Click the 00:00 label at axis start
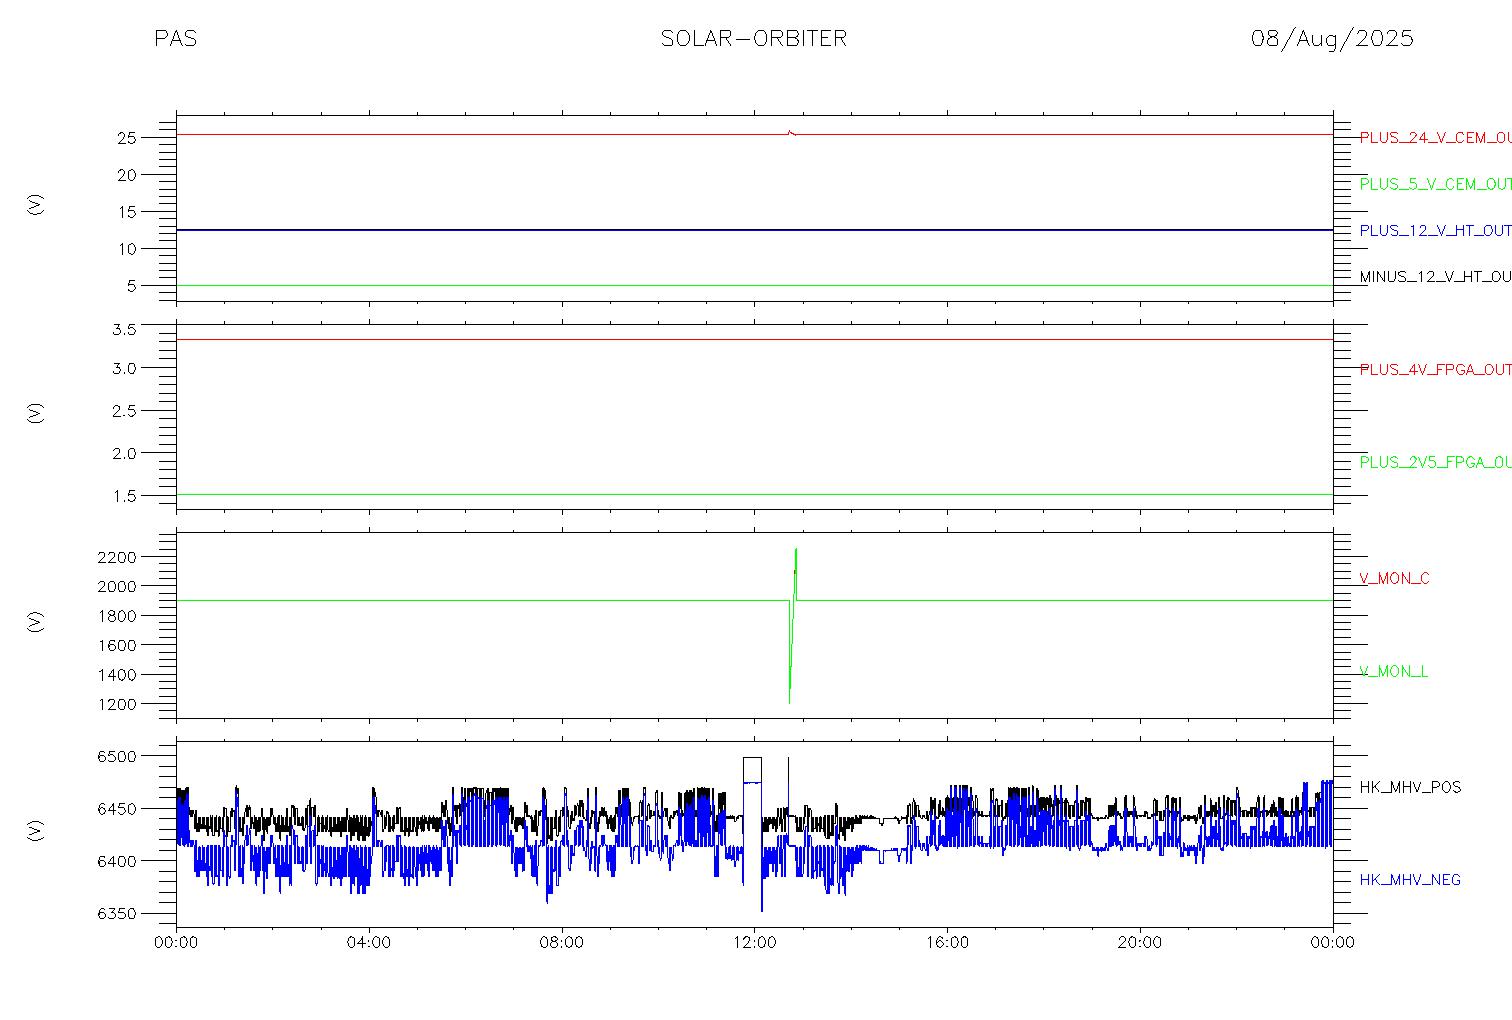 tap(177, 942)
